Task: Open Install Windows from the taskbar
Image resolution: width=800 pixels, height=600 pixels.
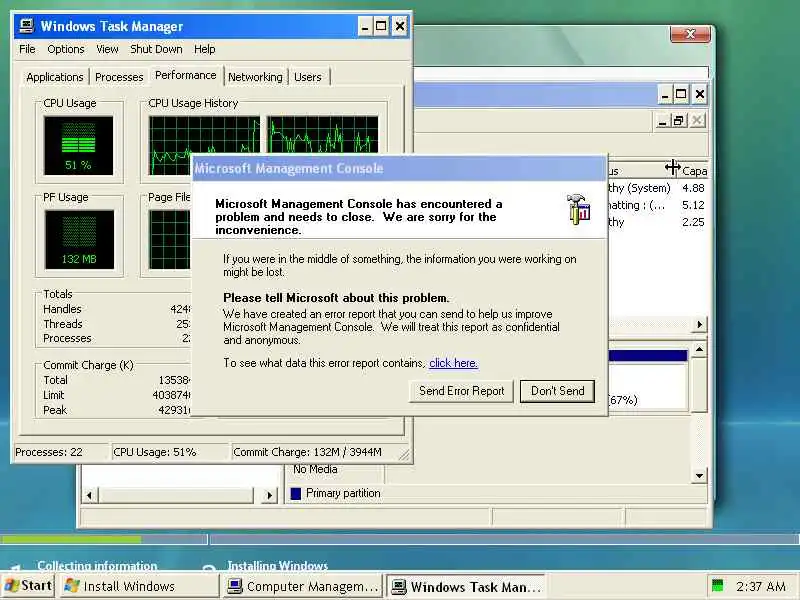Action: 139,586
